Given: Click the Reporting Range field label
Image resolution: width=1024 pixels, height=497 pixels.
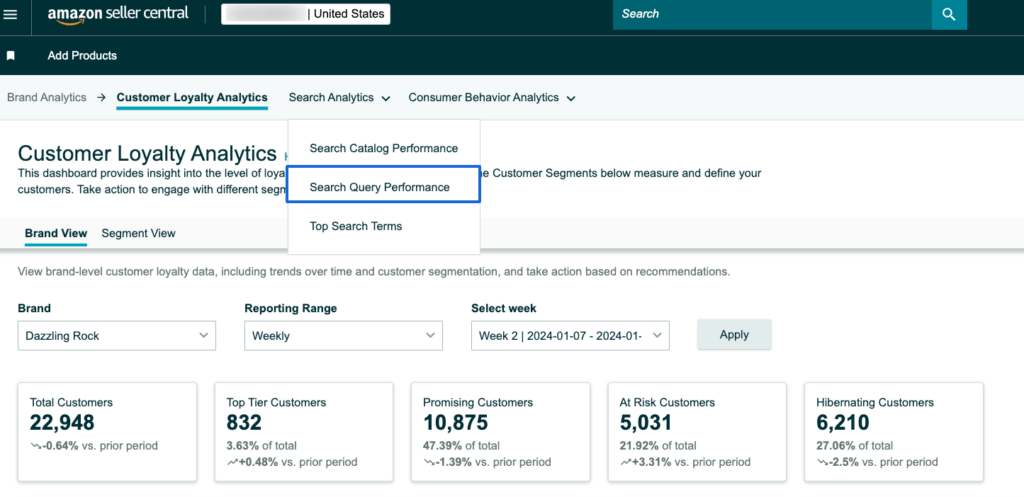Looking at the screenshot, I should click(291, 309).
